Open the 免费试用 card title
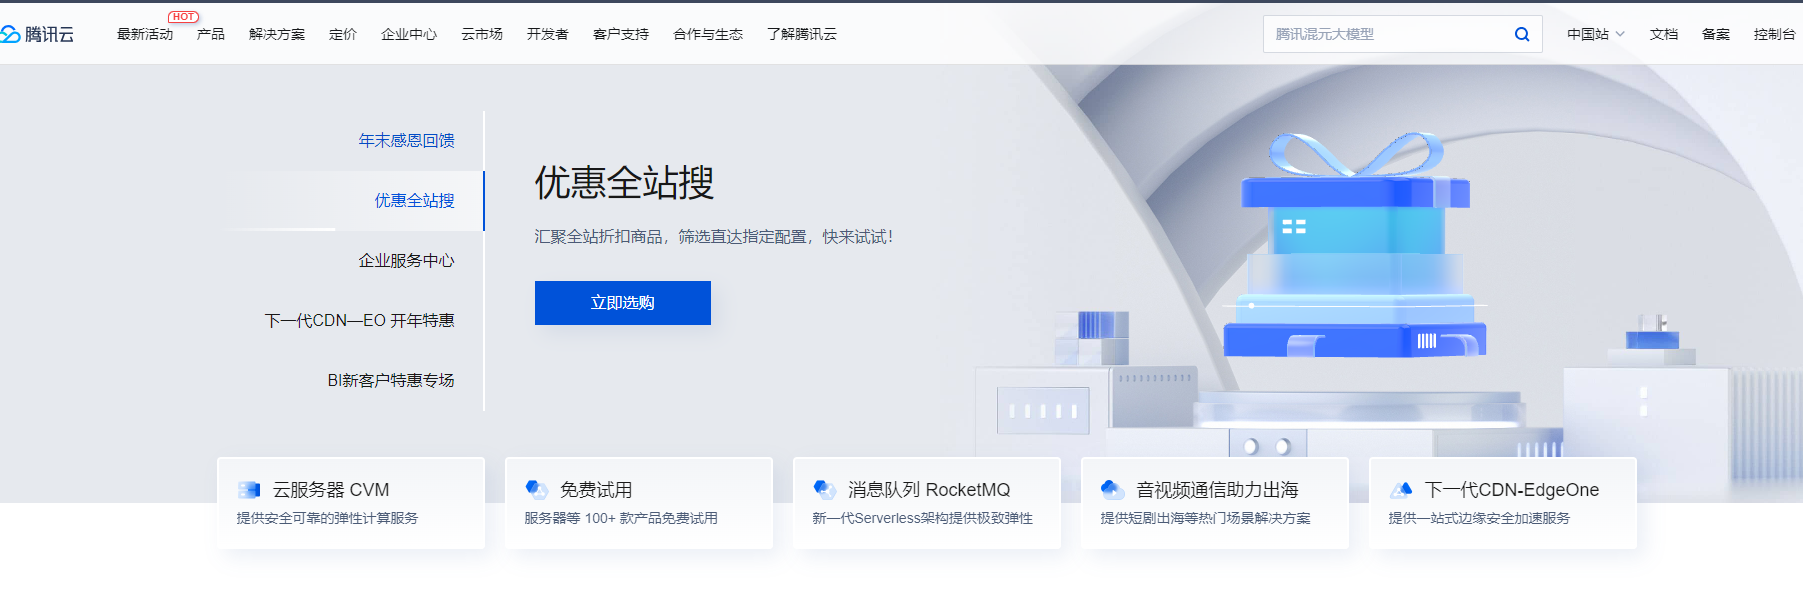1803x602 pixels. (596, 490)
